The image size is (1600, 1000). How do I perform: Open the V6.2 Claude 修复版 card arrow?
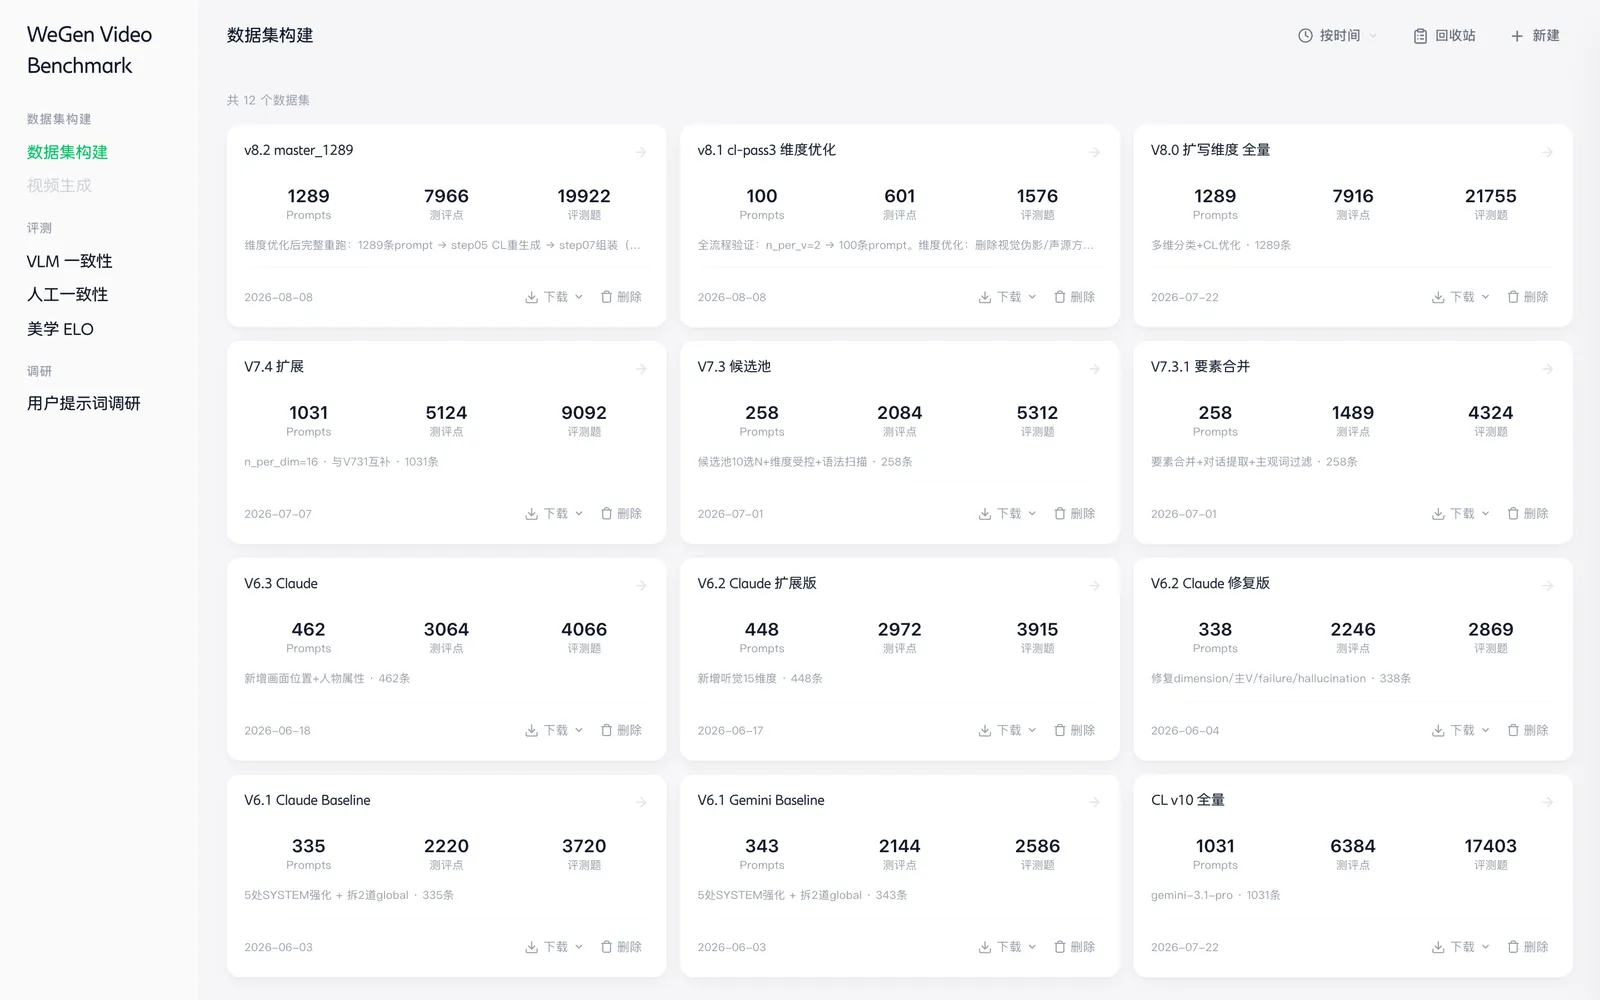1547,586
